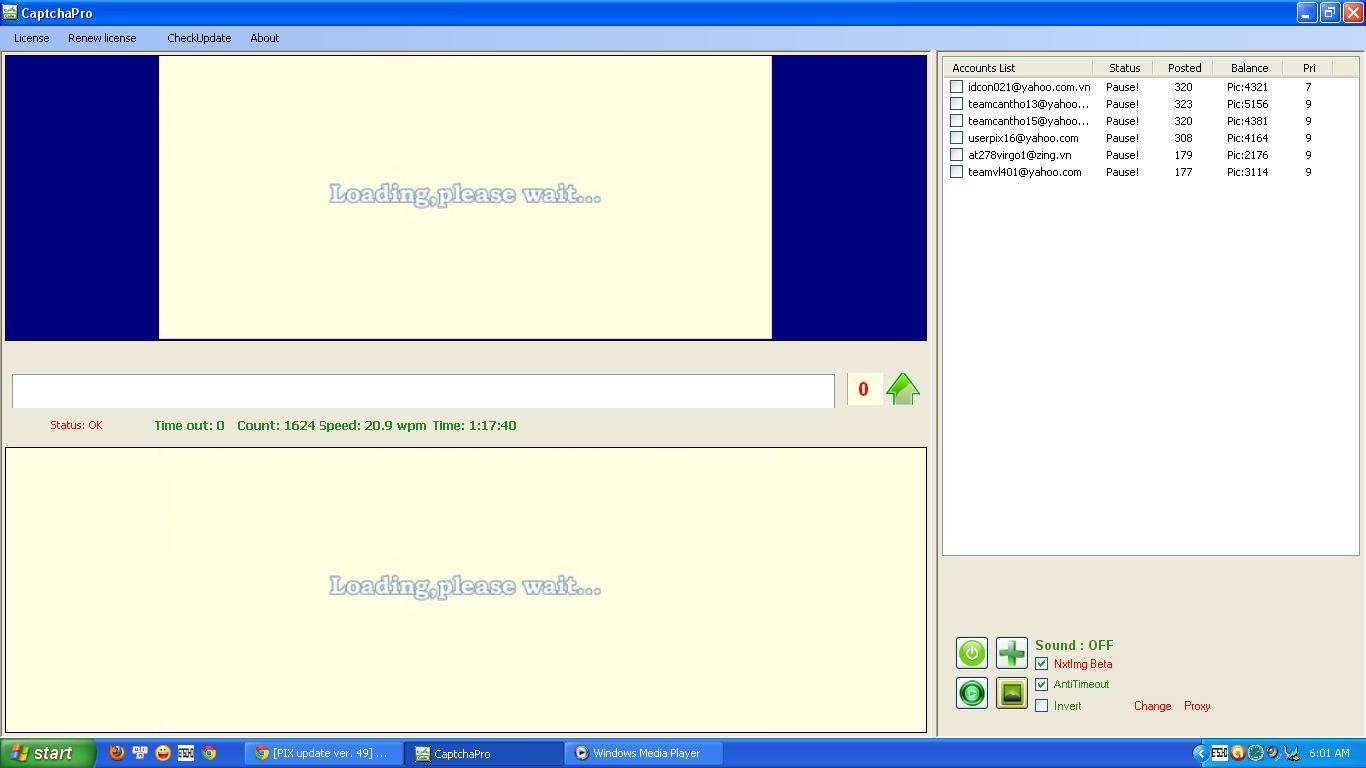Click the Time out: 0 statistic

click(189, 425)
